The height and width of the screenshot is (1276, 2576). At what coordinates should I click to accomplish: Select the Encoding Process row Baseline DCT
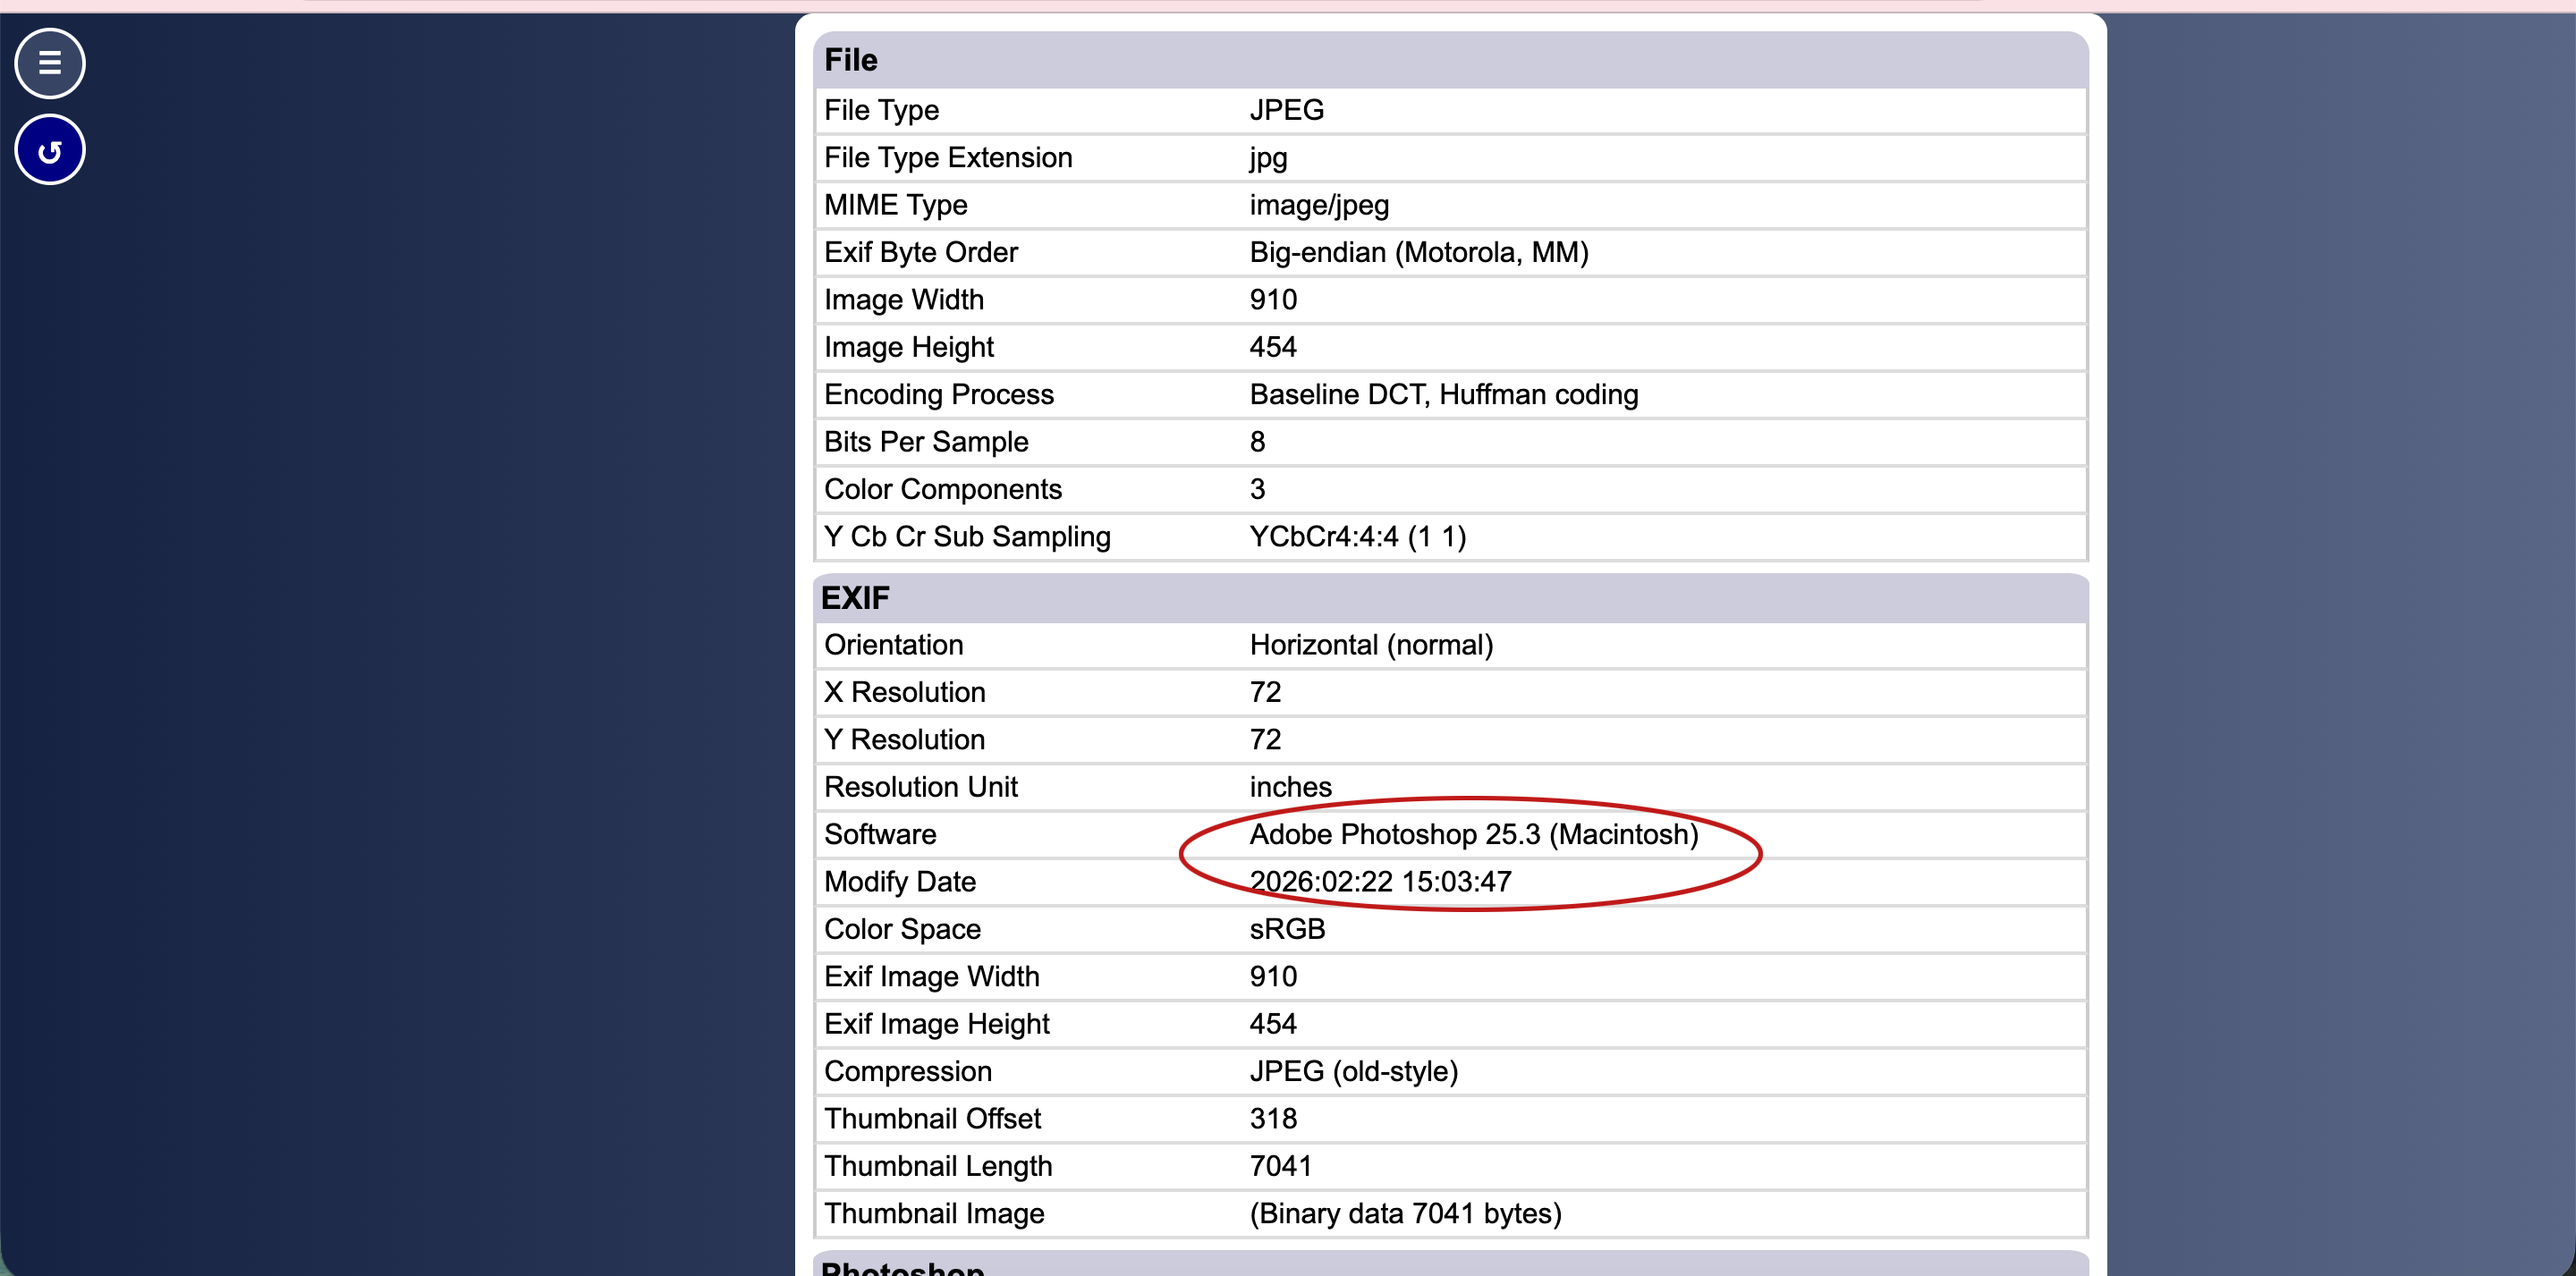point(1443,394)
